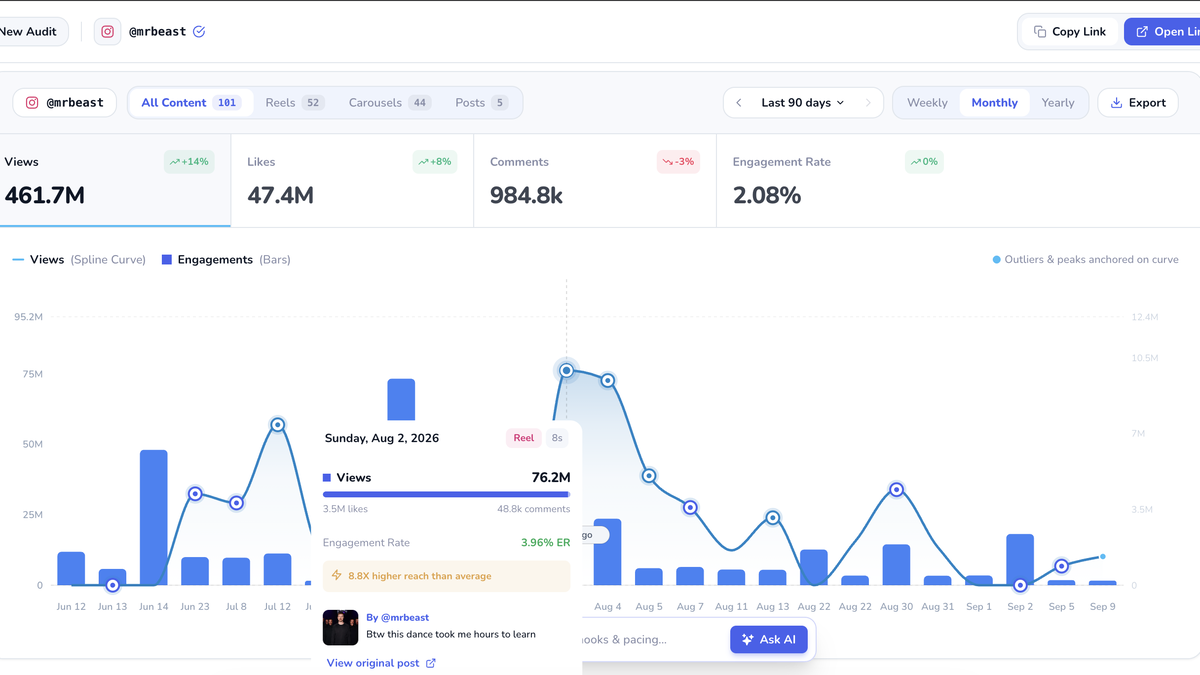This screenshot has width=1200, height=675.
Task: Click the Reel tag in the tooltip
Action: click(x=524, y=438)
